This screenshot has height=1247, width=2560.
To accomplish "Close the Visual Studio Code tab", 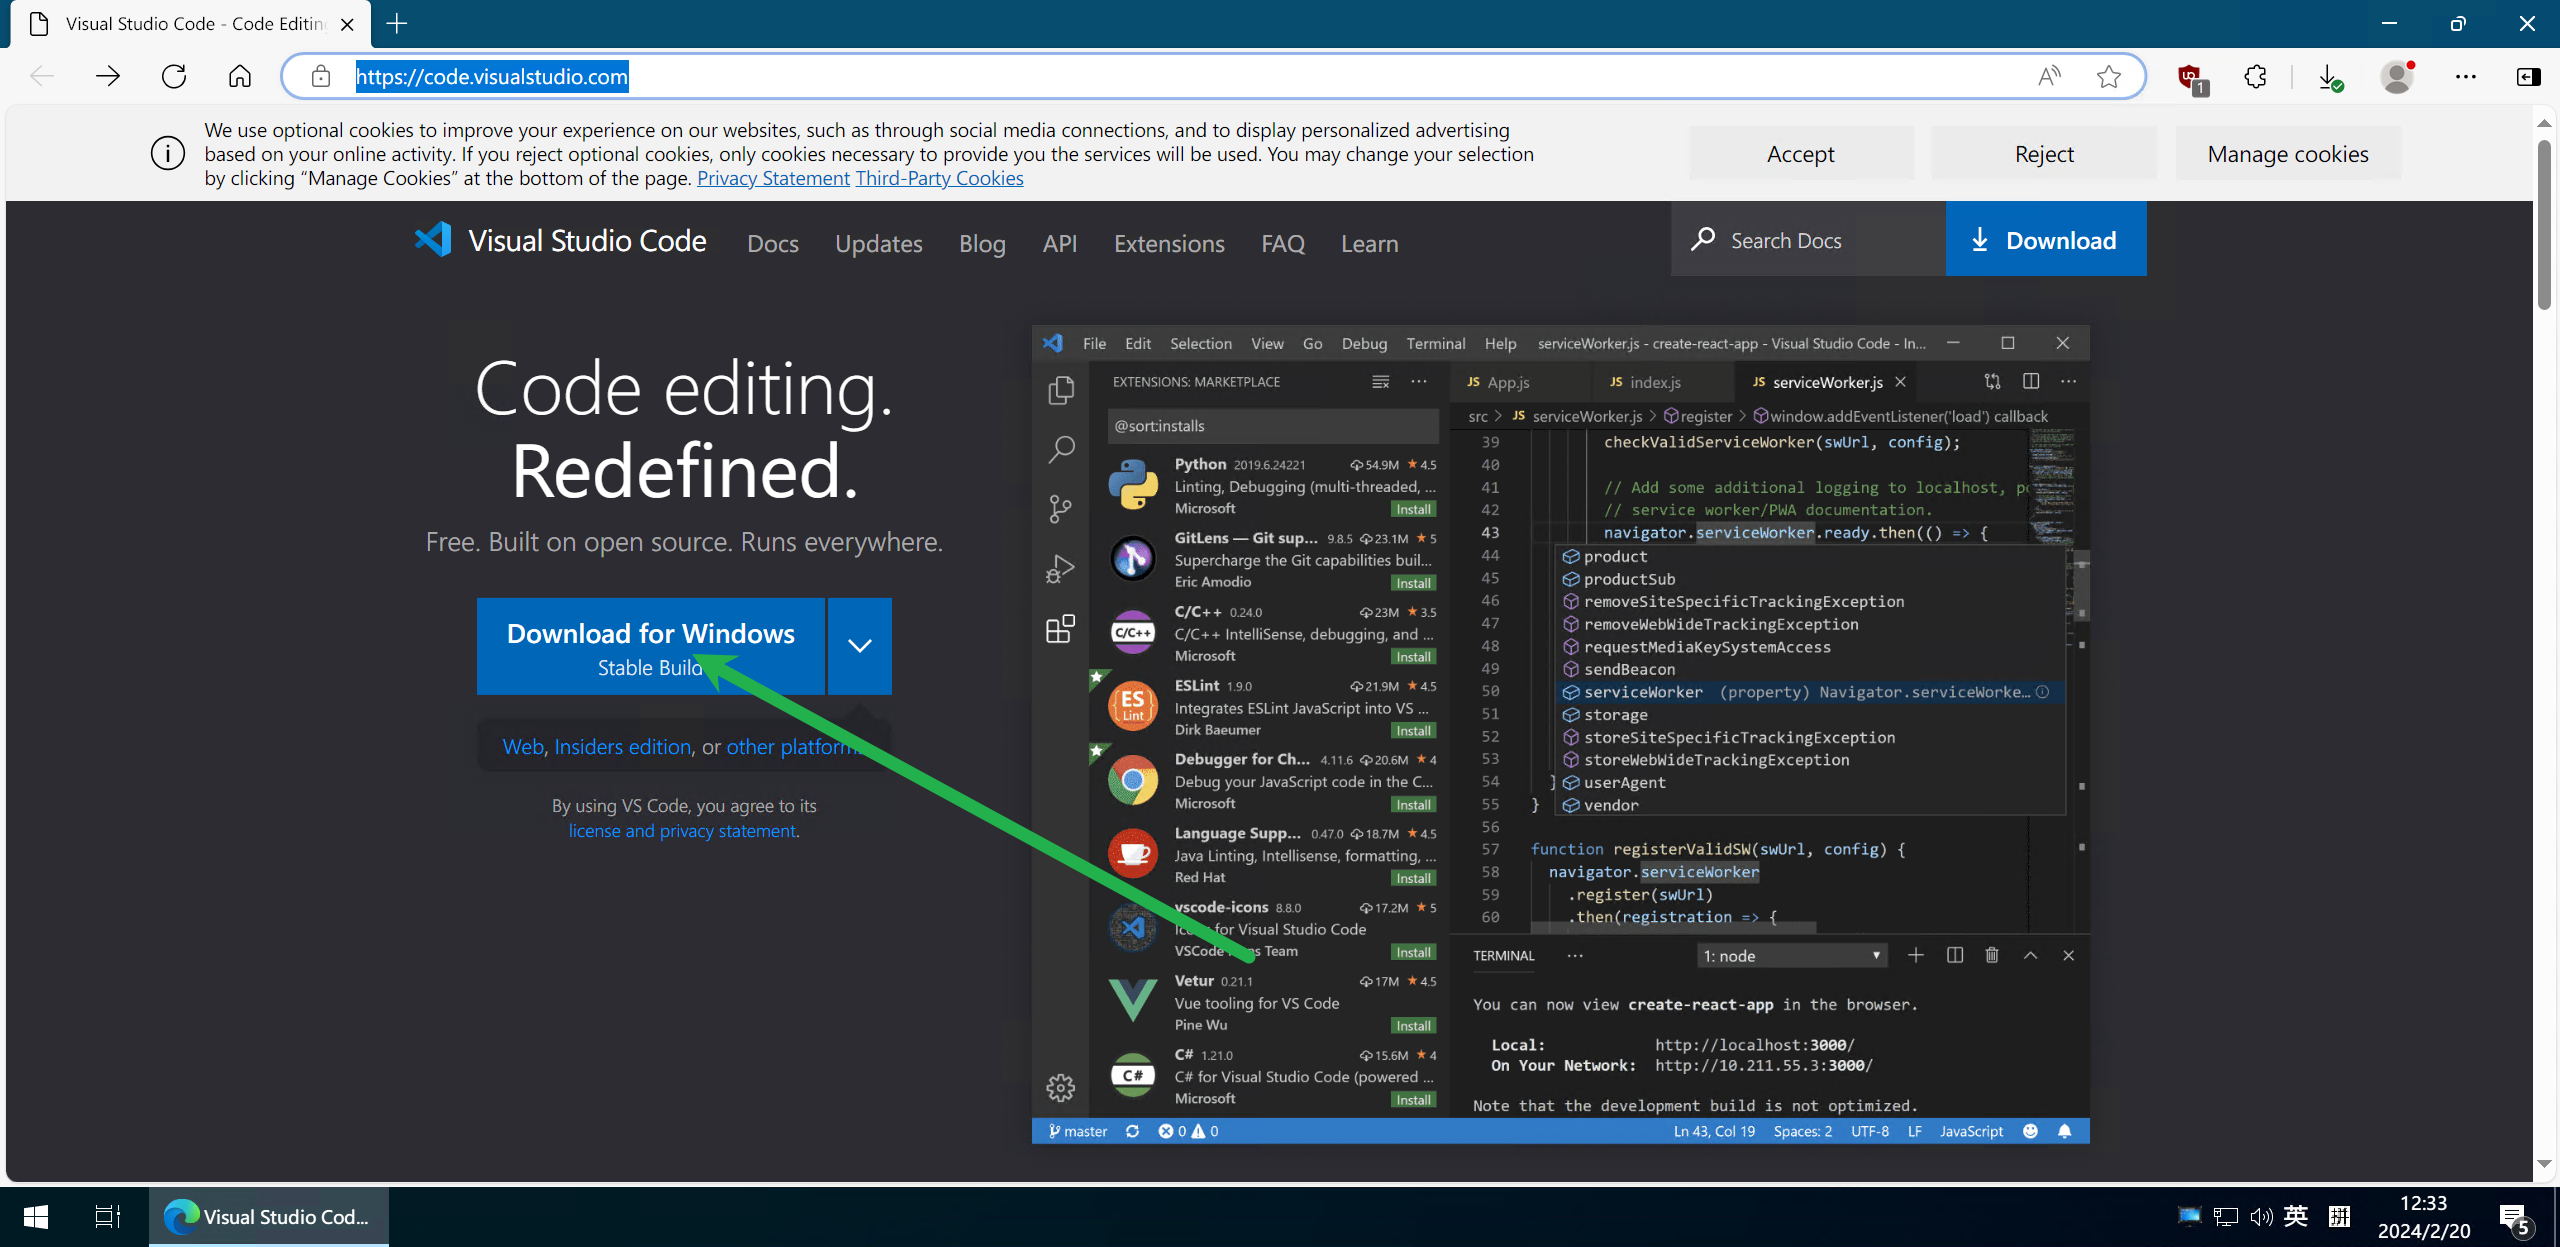I will [347, 24].
